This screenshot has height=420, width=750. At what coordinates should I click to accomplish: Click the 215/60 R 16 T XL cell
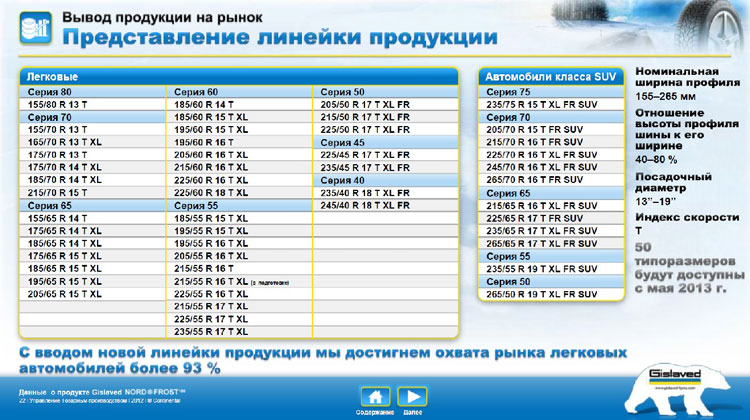click(239, 167)
